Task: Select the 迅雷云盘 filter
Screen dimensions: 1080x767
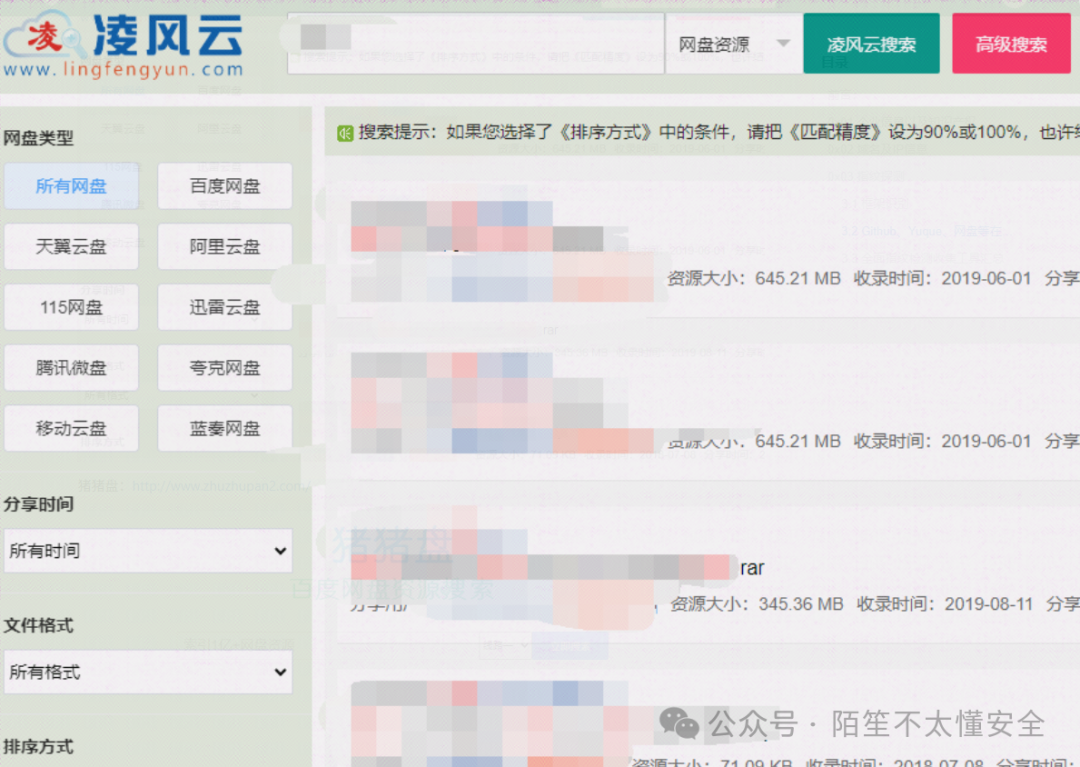Action: tap(224, 307)
